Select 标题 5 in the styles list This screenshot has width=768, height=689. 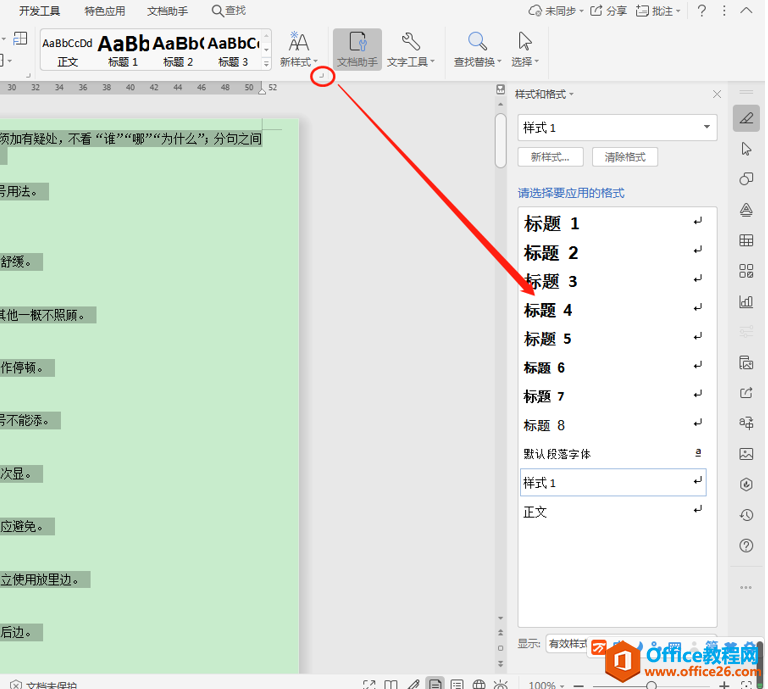click(613, 339)
